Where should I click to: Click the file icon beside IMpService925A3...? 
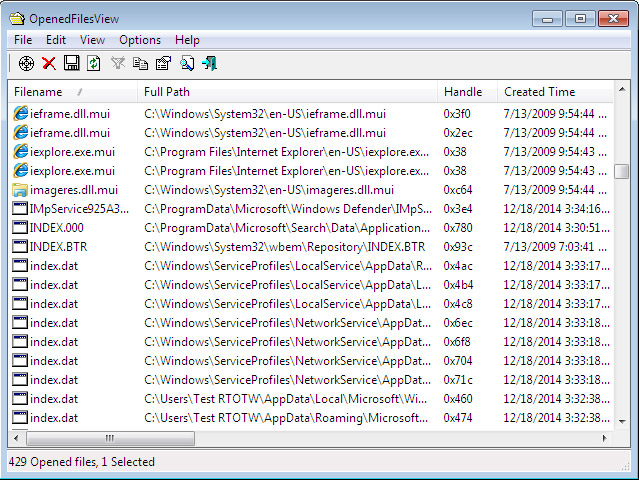[20, 209]
